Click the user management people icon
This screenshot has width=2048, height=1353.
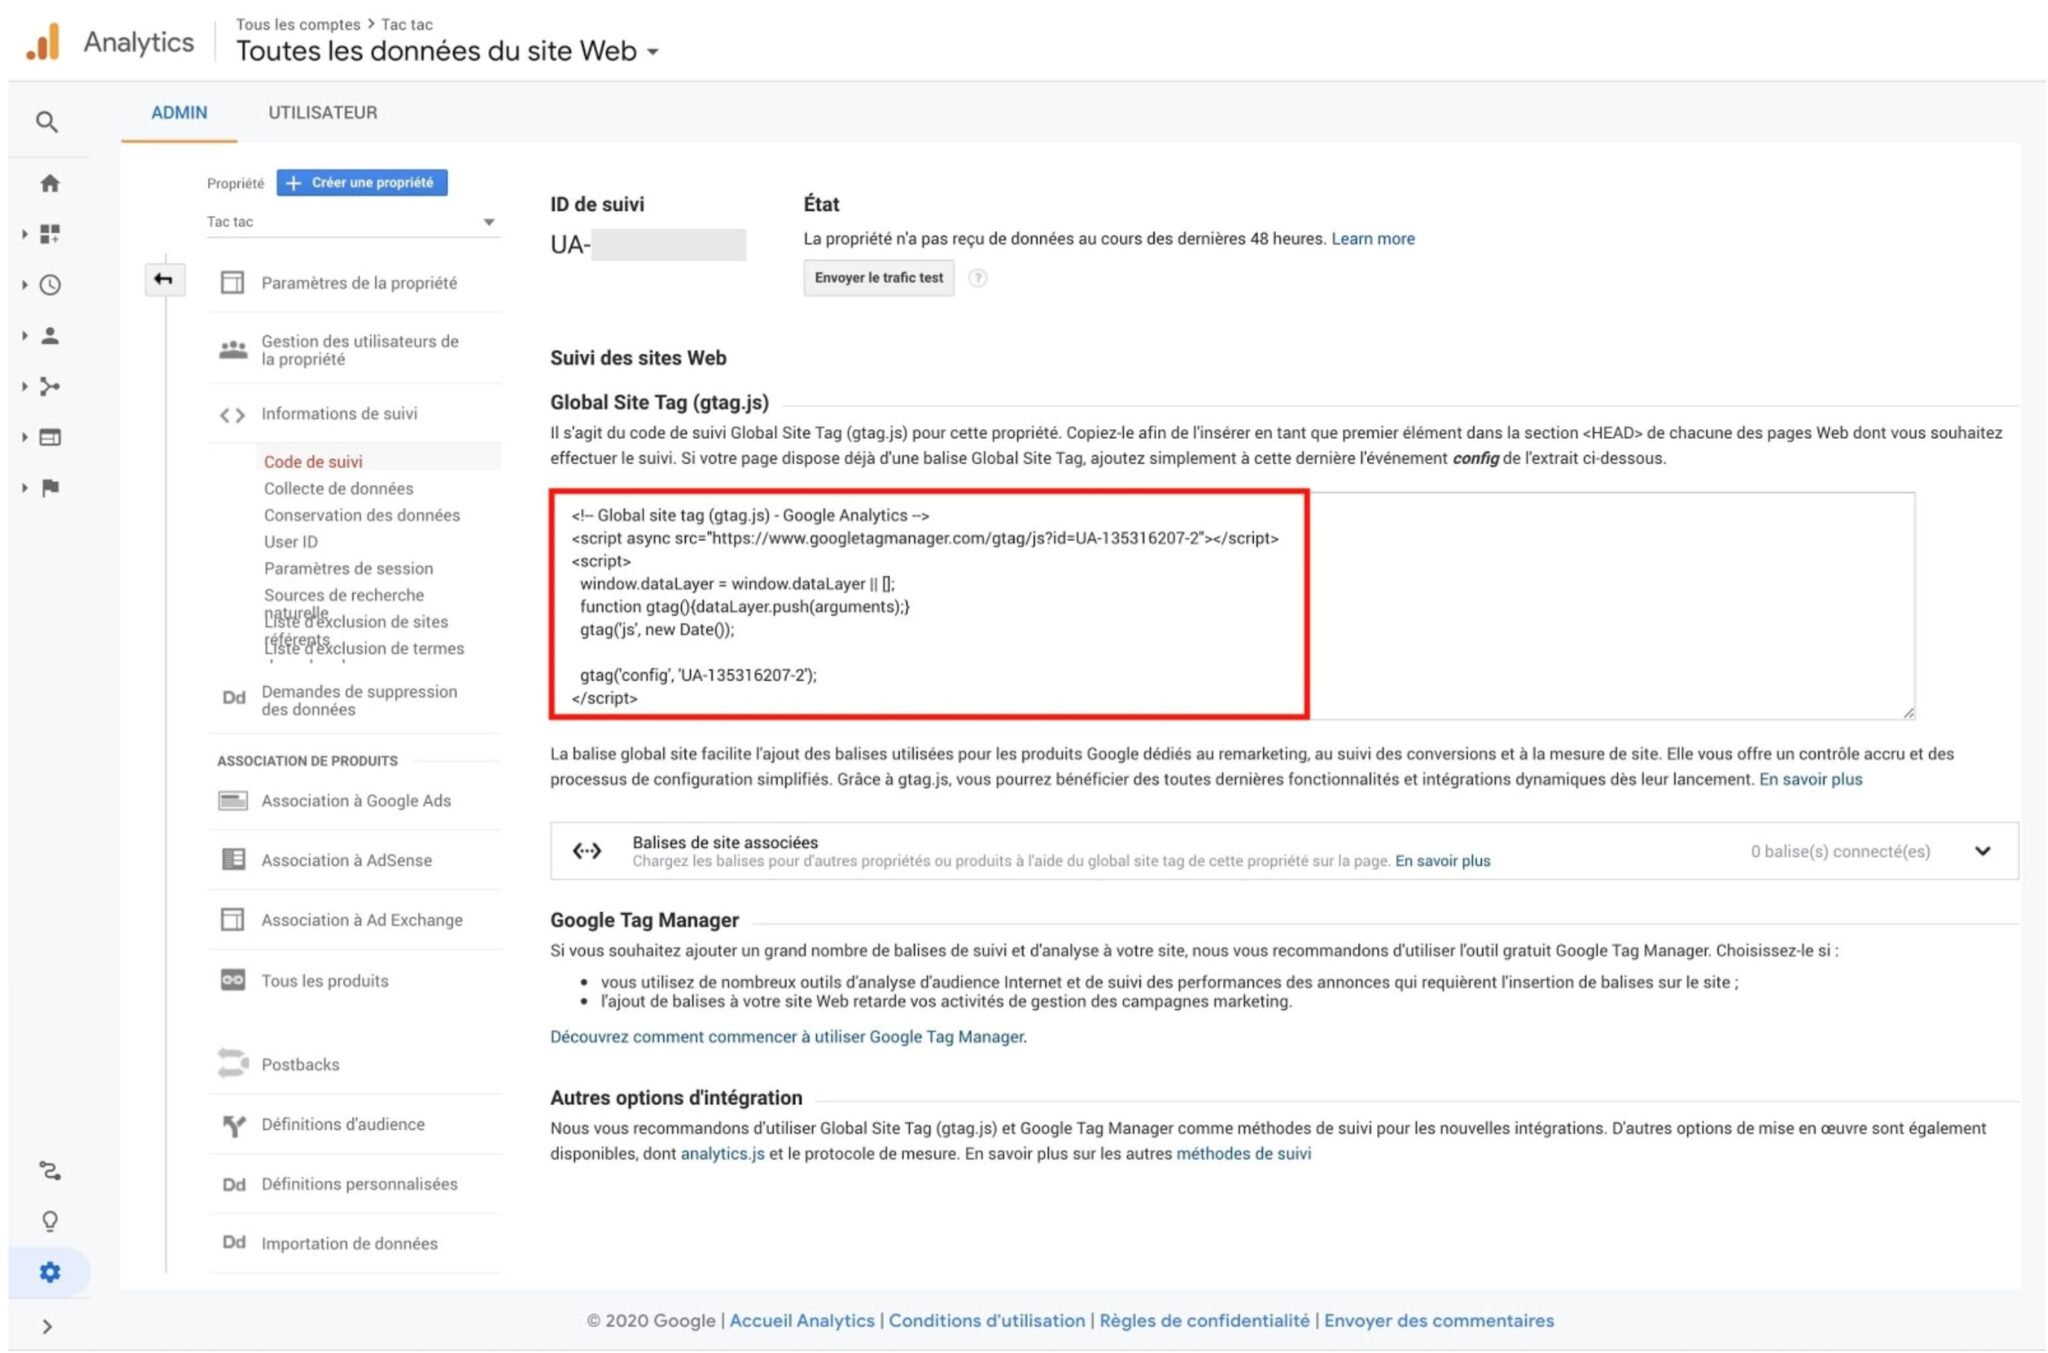pyautogui.click(x=233, y=349)
